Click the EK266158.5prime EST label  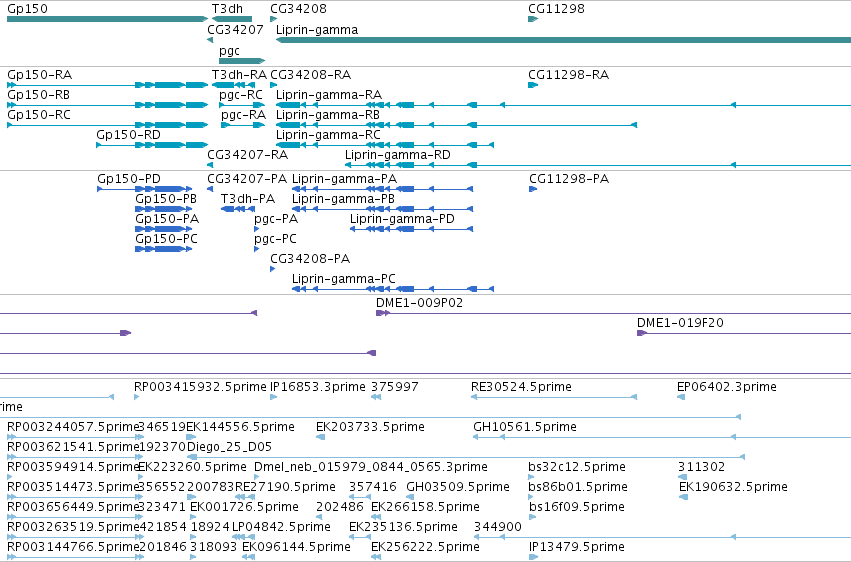coord(426,507)
